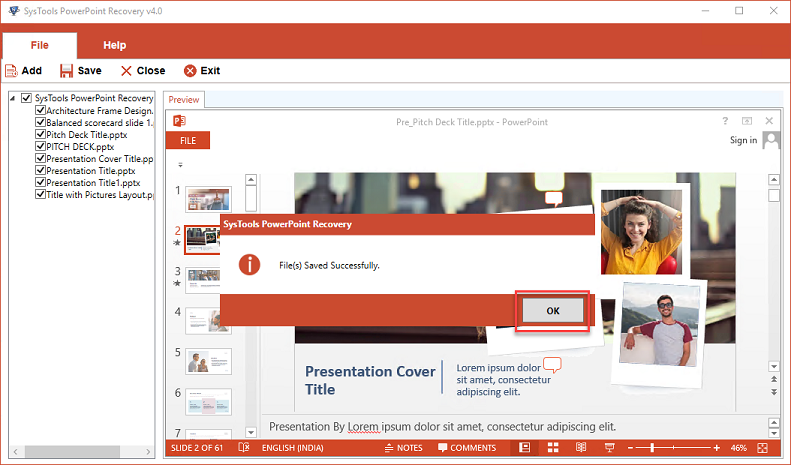
Task: Click the 46% zoom level
Action: point(739,448)
